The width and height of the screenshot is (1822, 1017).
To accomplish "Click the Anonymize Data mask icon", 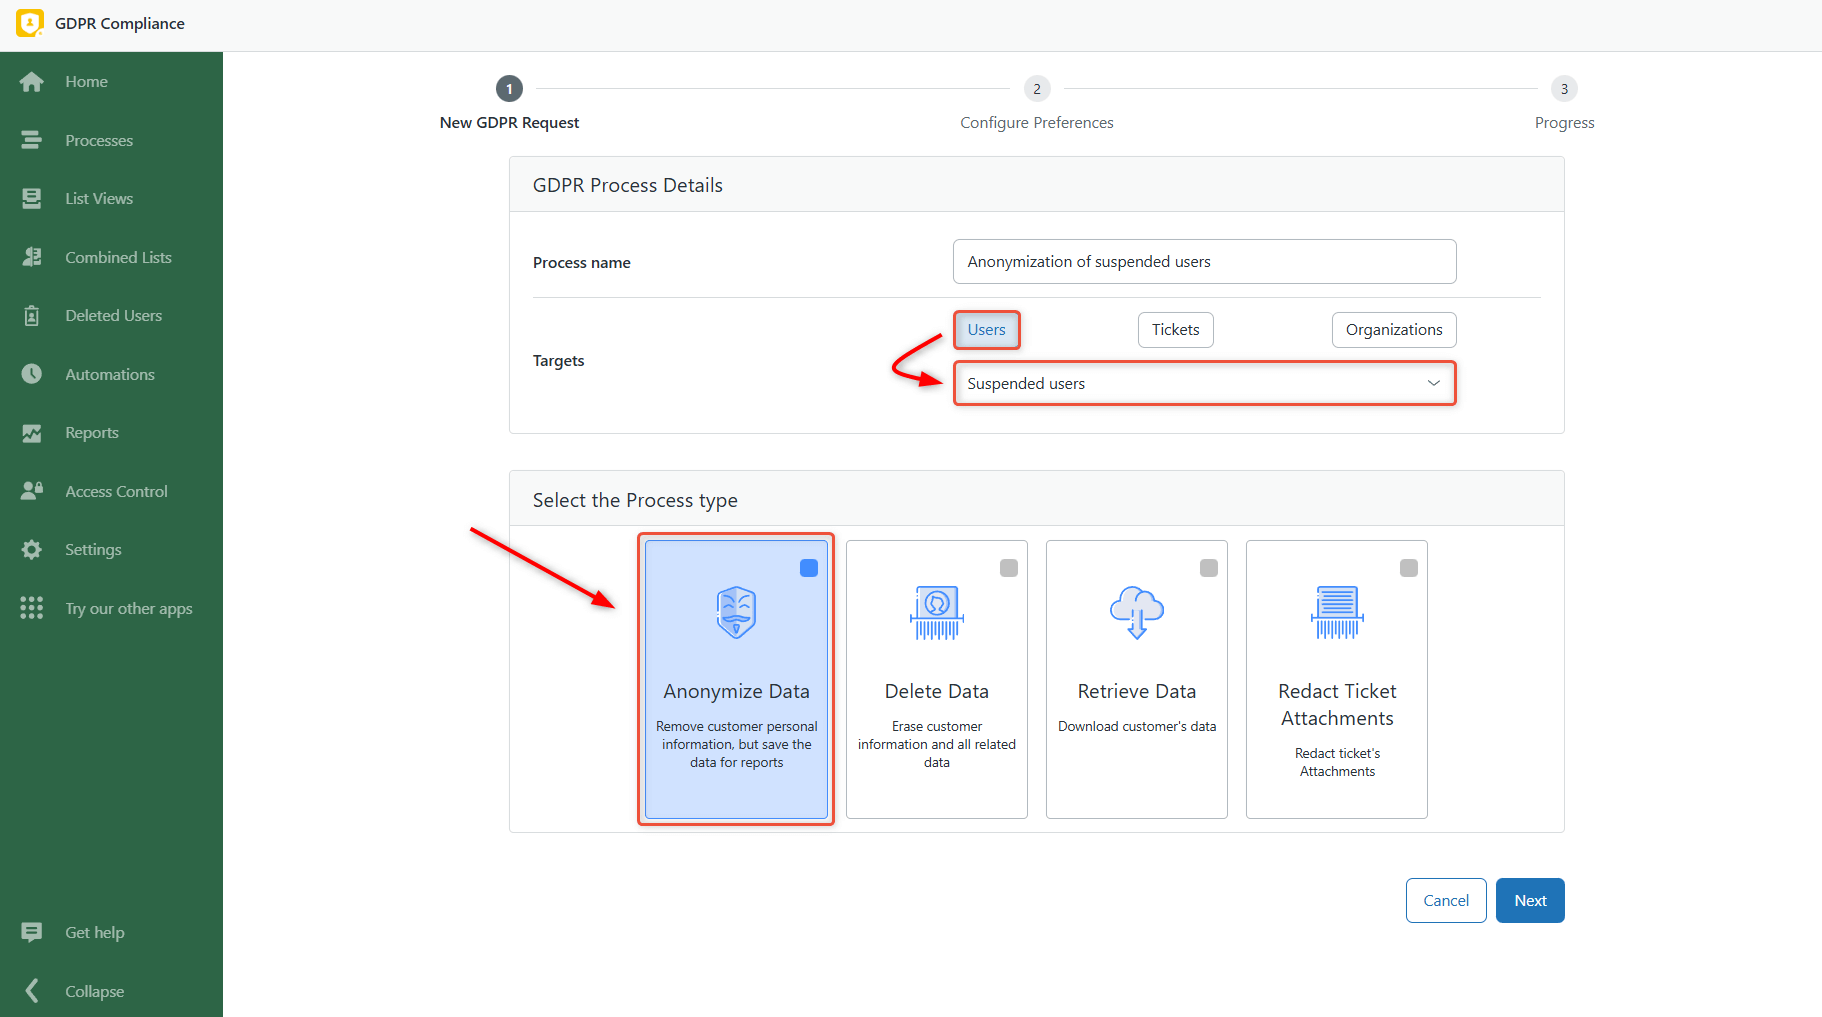I will coord(736,612).
